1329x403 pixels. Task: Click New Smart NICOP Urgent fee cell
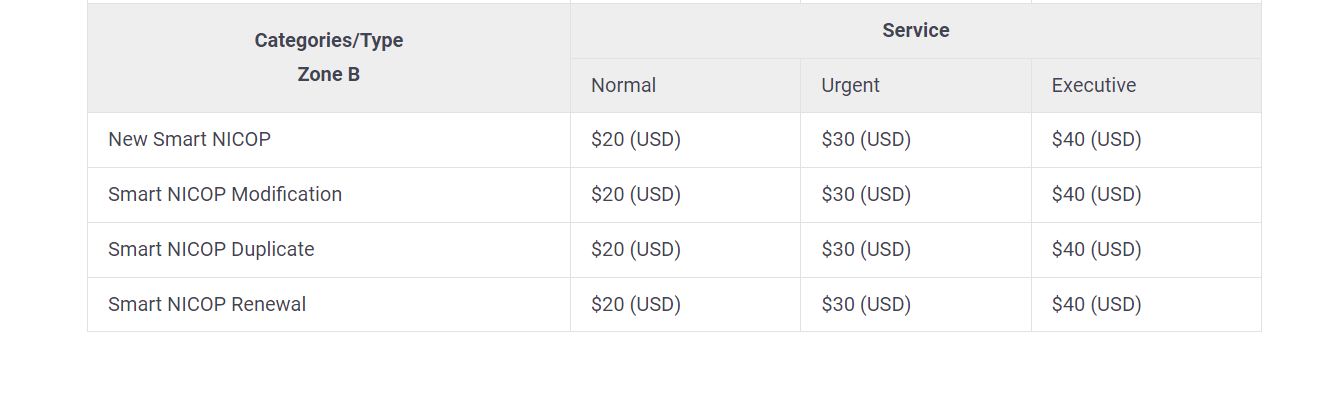click(866, 140)
